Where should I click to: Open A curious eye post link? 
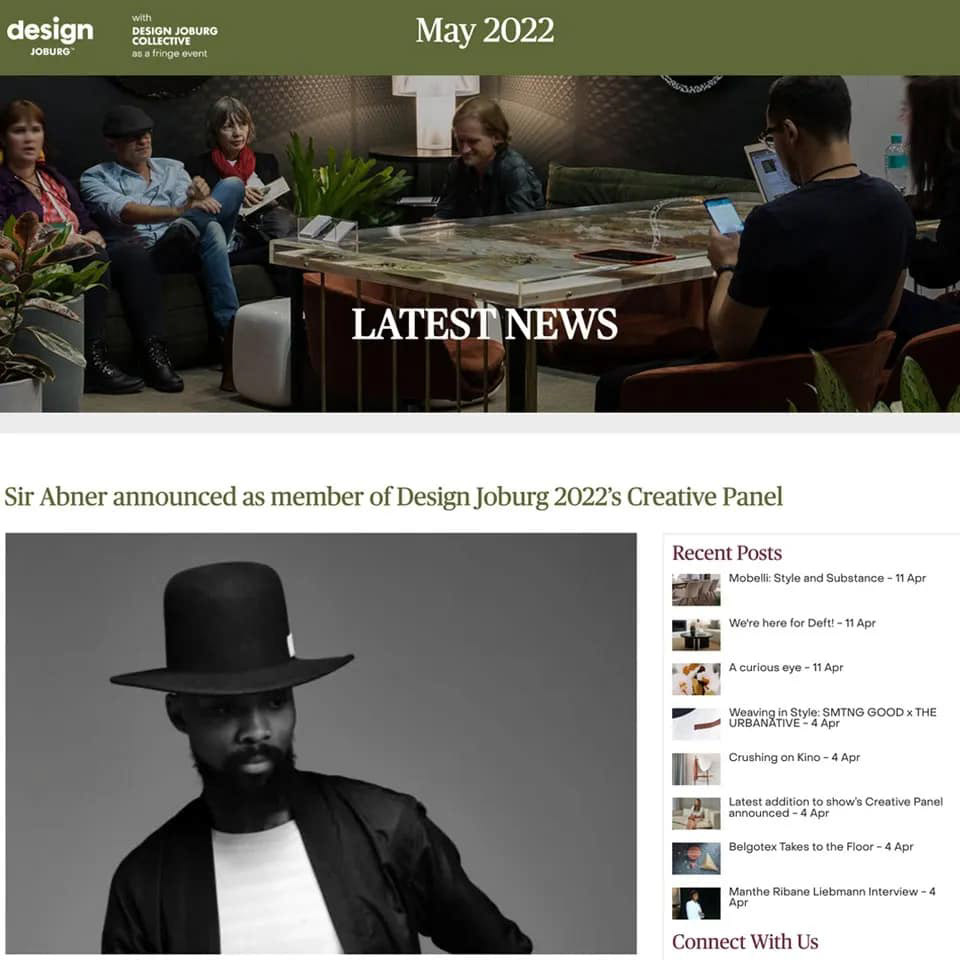click(x=786, y=667)
